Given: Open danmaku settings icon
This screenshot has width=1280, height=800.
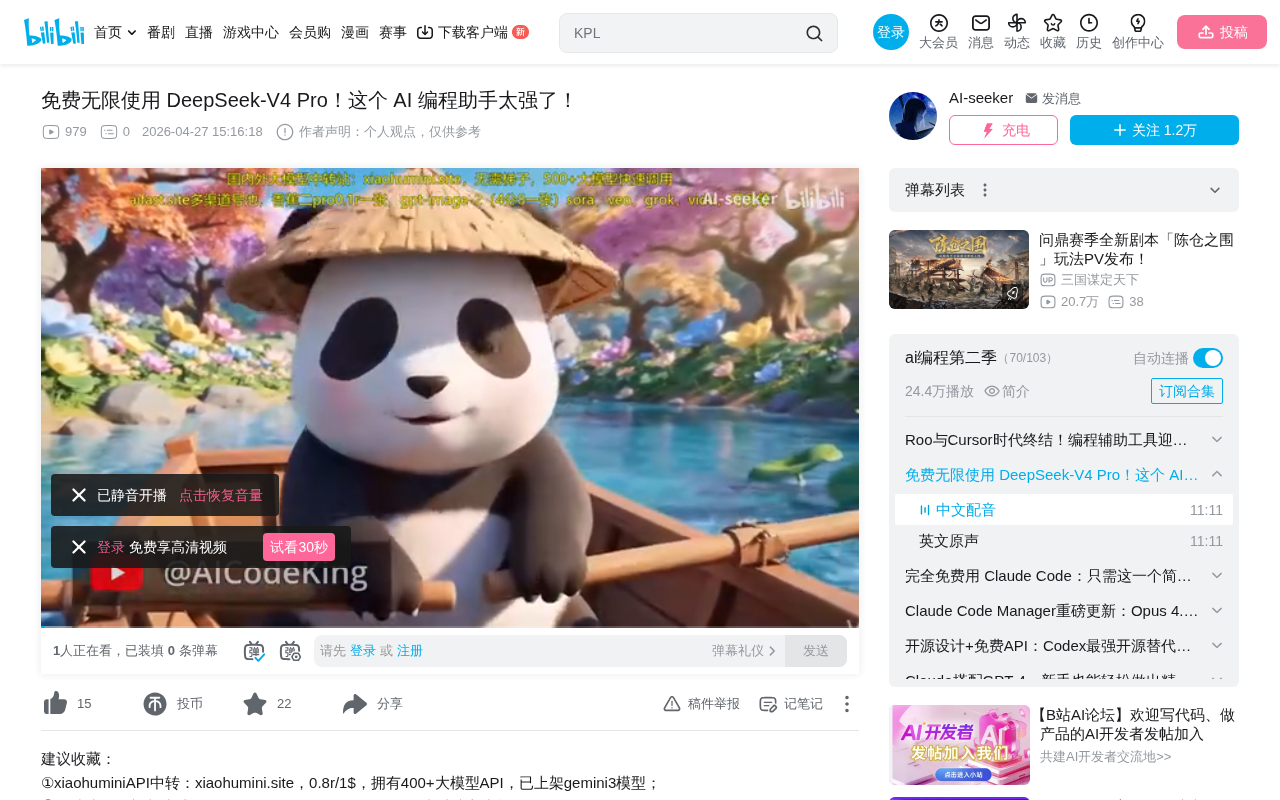Looking at the screenshot, I should coord(290,651).
